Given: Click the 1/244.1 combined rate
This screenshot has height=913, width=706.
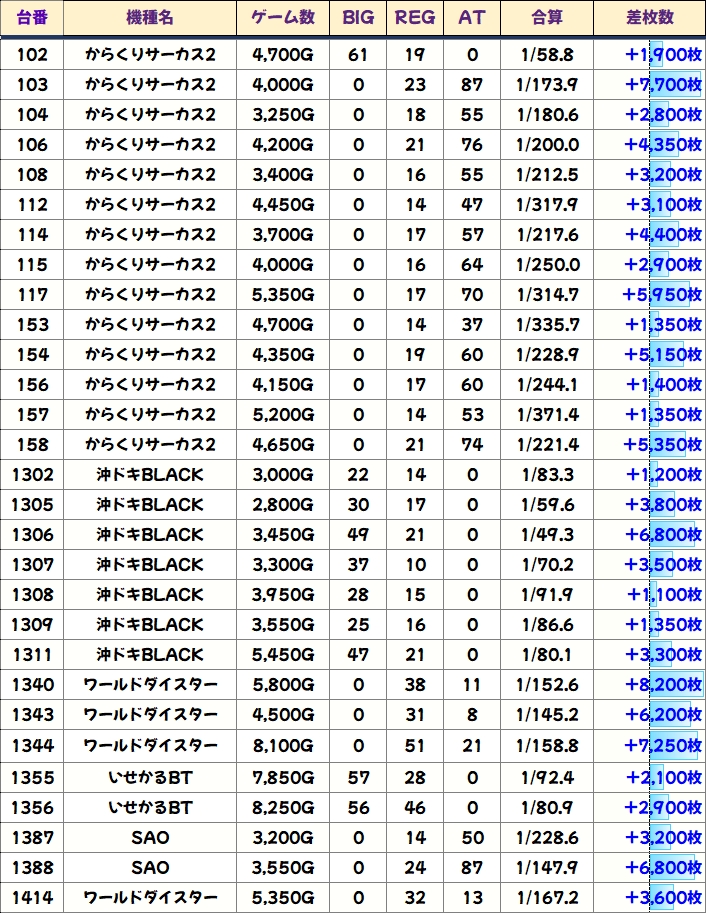Looking at the screenshot, I should (x=547, y=385).
